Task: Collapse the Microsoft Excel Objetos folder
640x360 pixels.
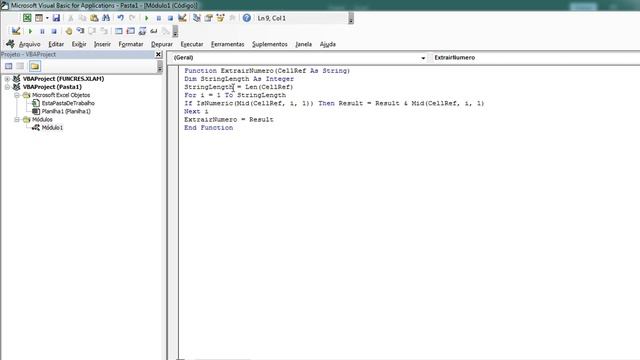Action: tap(17, 95)
